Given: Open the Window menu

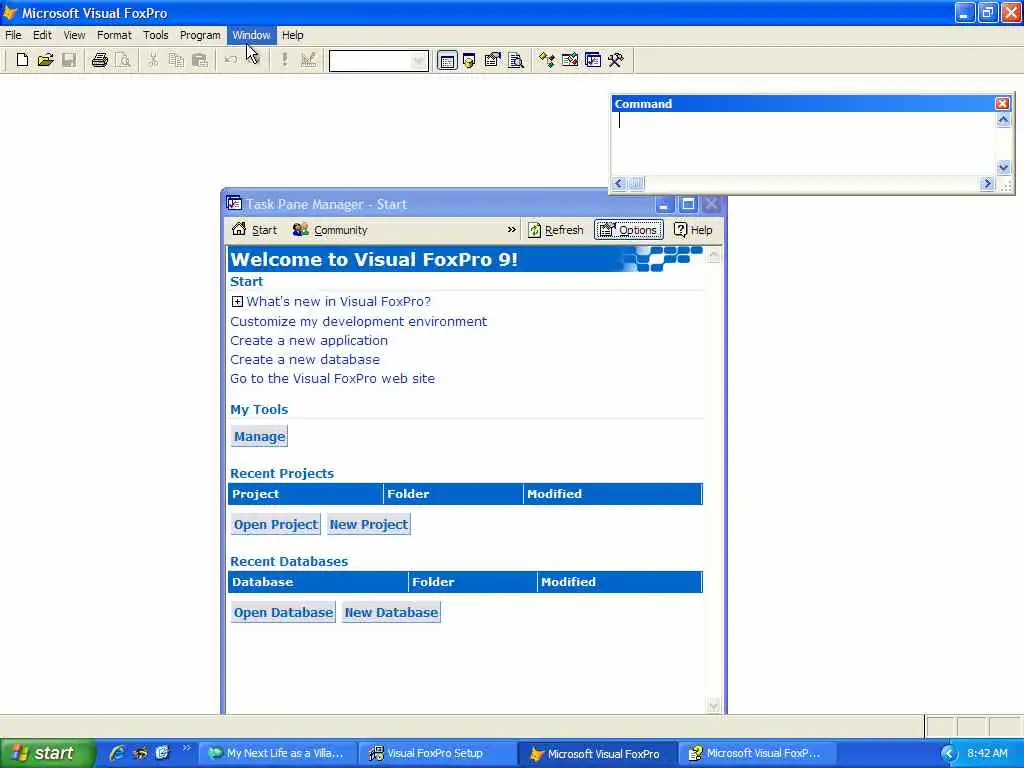Looking at the screenshot, I should click(x=251, y=35).
